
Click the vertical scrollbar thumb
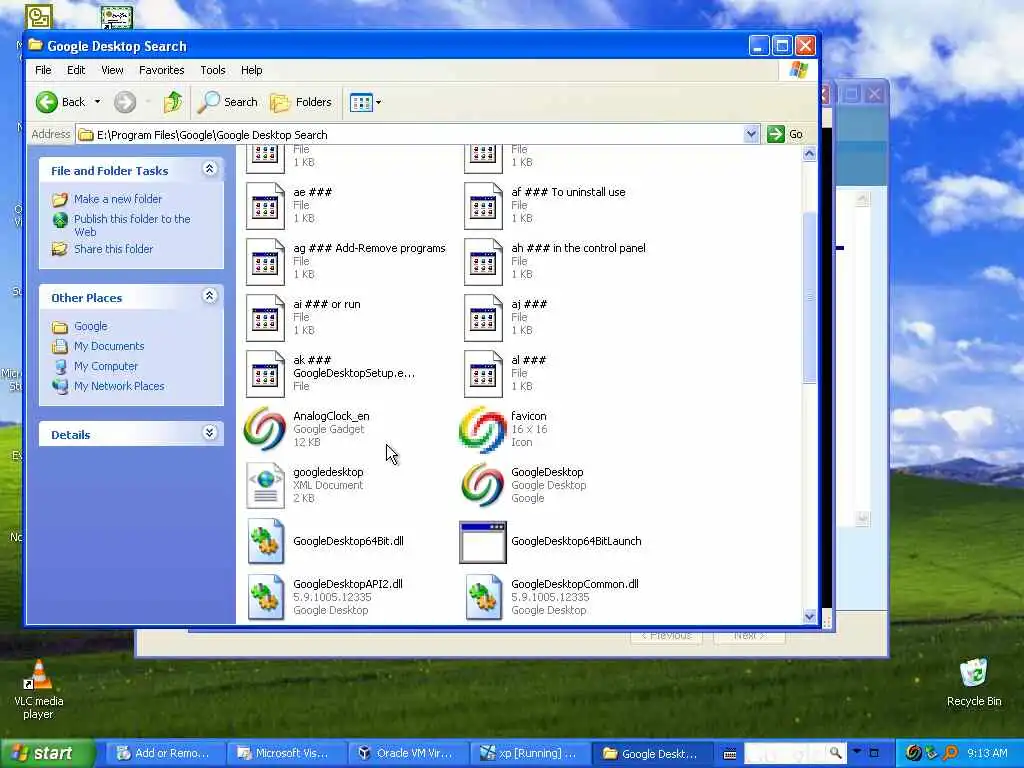click(x=809, y=297)
